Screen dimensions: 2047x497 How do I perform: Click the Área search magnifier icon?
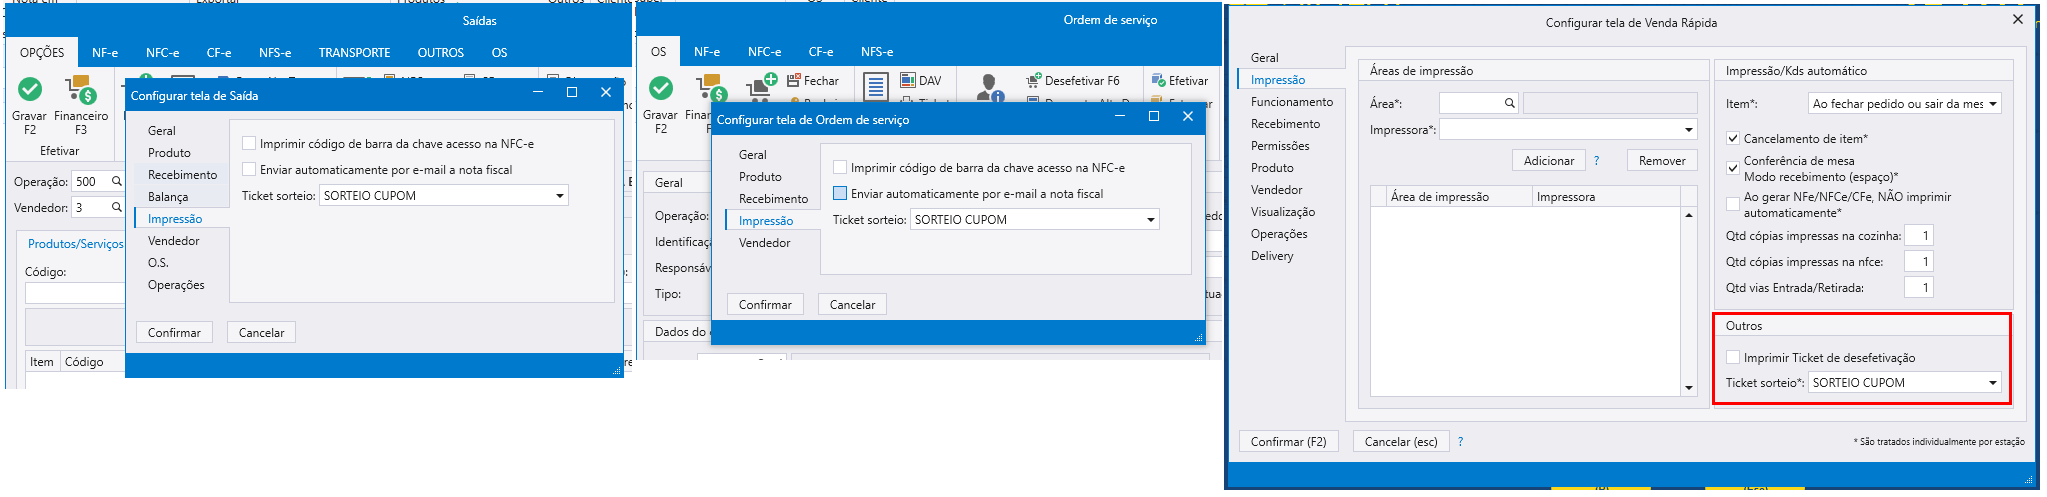coord(1509,103)
